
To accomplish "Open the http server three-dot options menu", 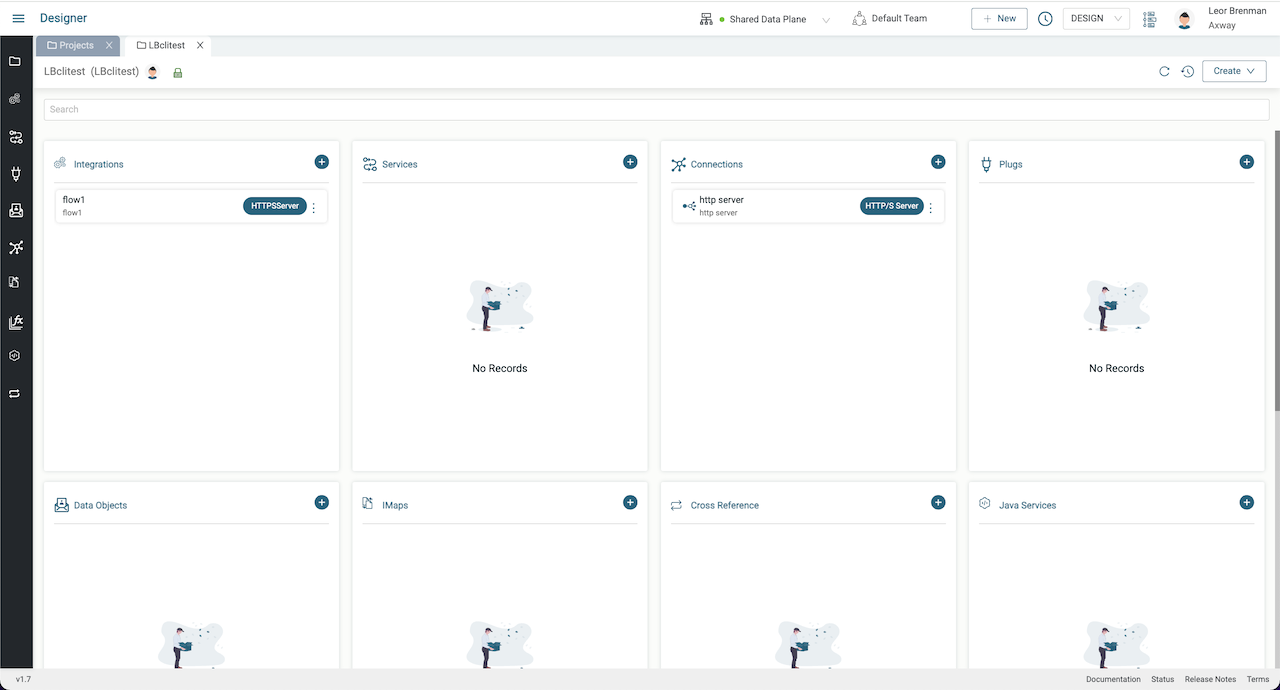I will pos(930,208).
